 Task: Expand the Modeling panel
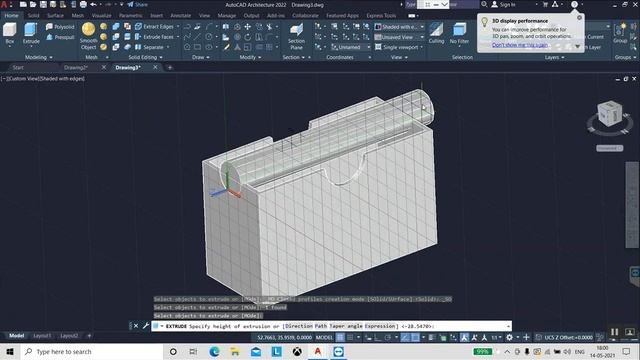tap(39, 57)
